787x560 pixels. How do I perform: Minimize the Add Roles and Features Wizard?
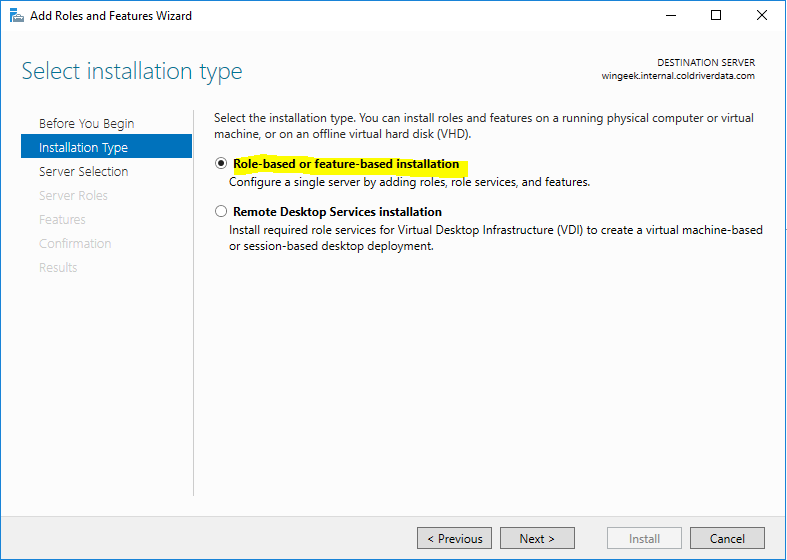(670, 16)
